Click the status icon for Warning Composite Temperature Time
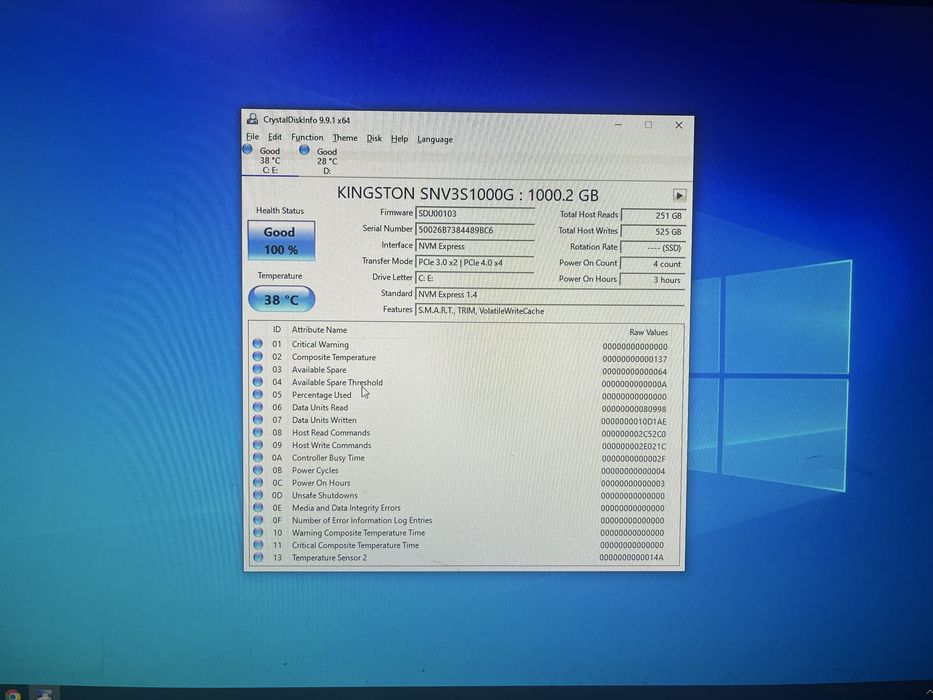Image resolution: width=933 pixels, height=700 pixels. click(x=258, y=532)
